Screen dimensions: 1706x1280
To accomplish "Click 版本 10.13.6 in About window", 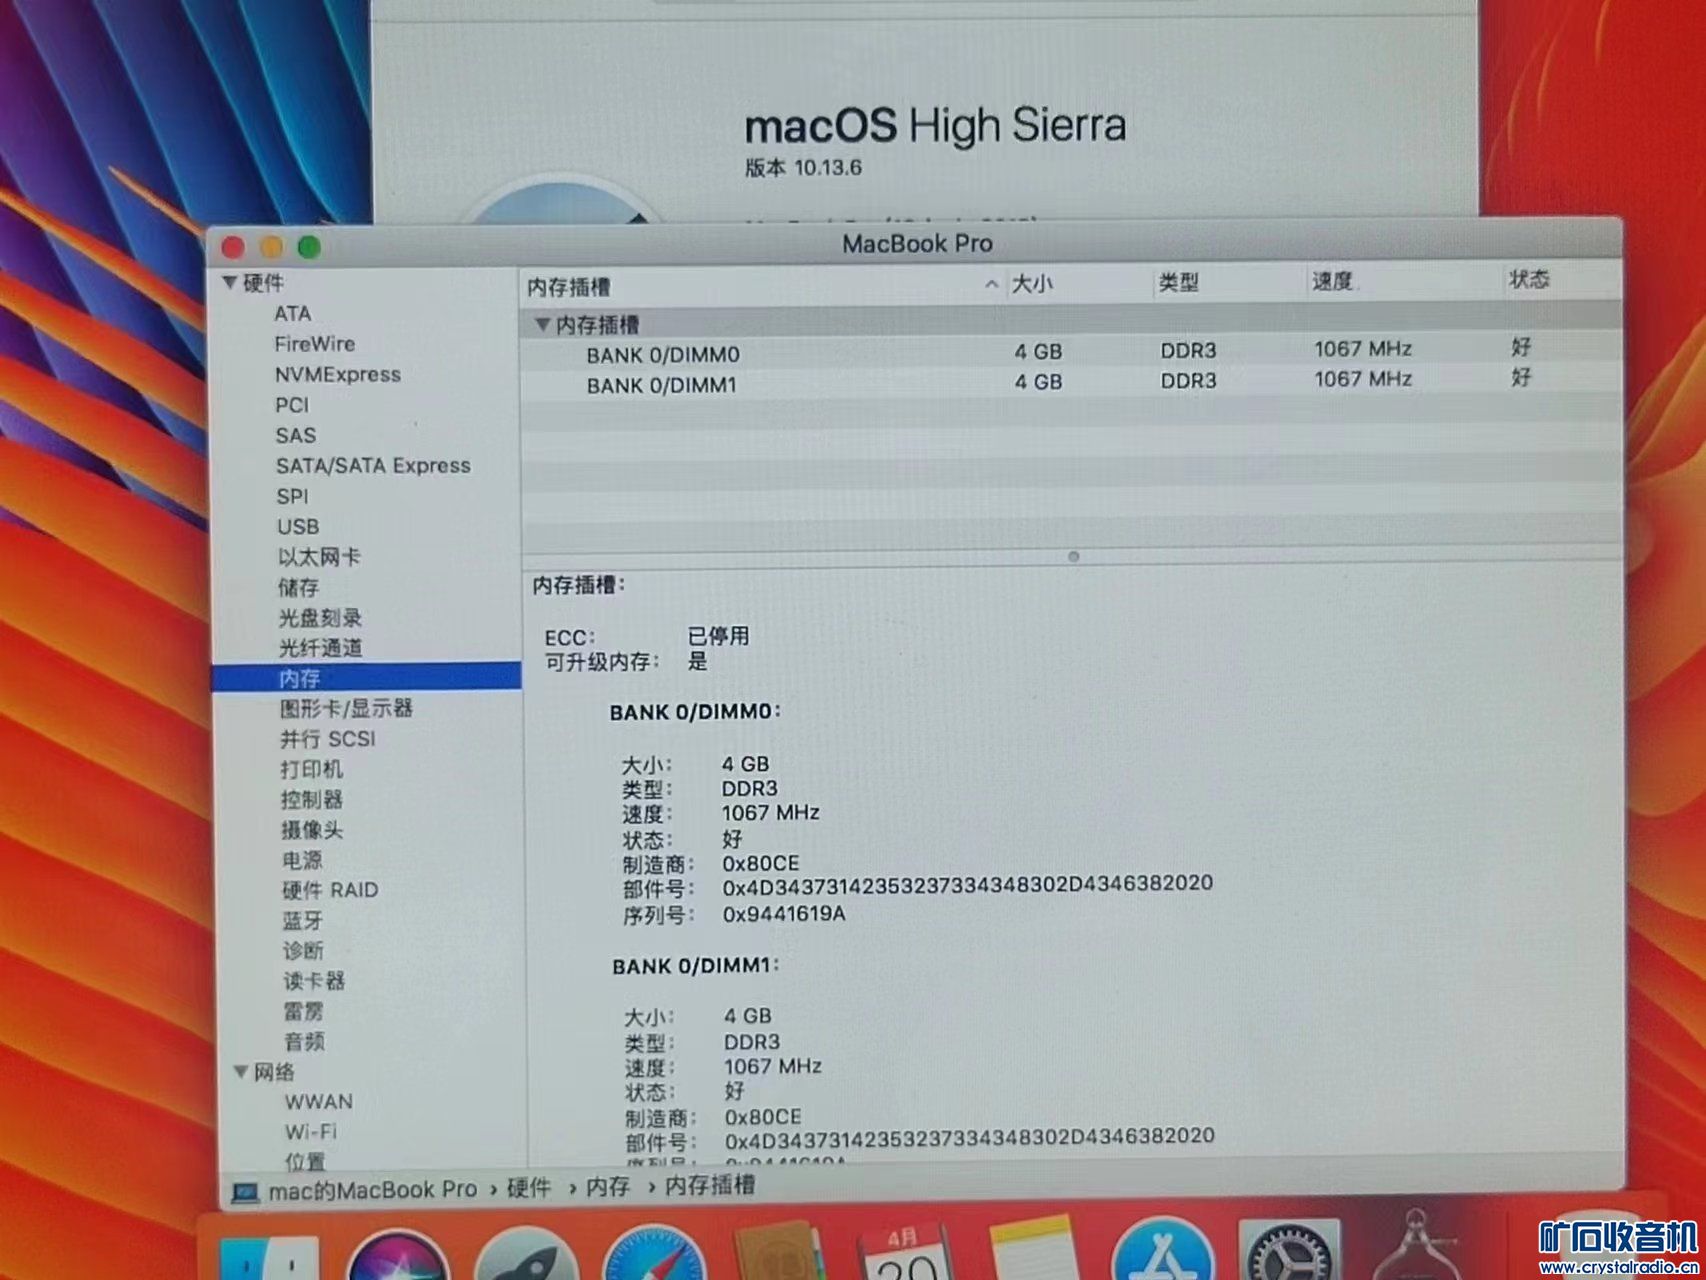I will coord(803,168).
